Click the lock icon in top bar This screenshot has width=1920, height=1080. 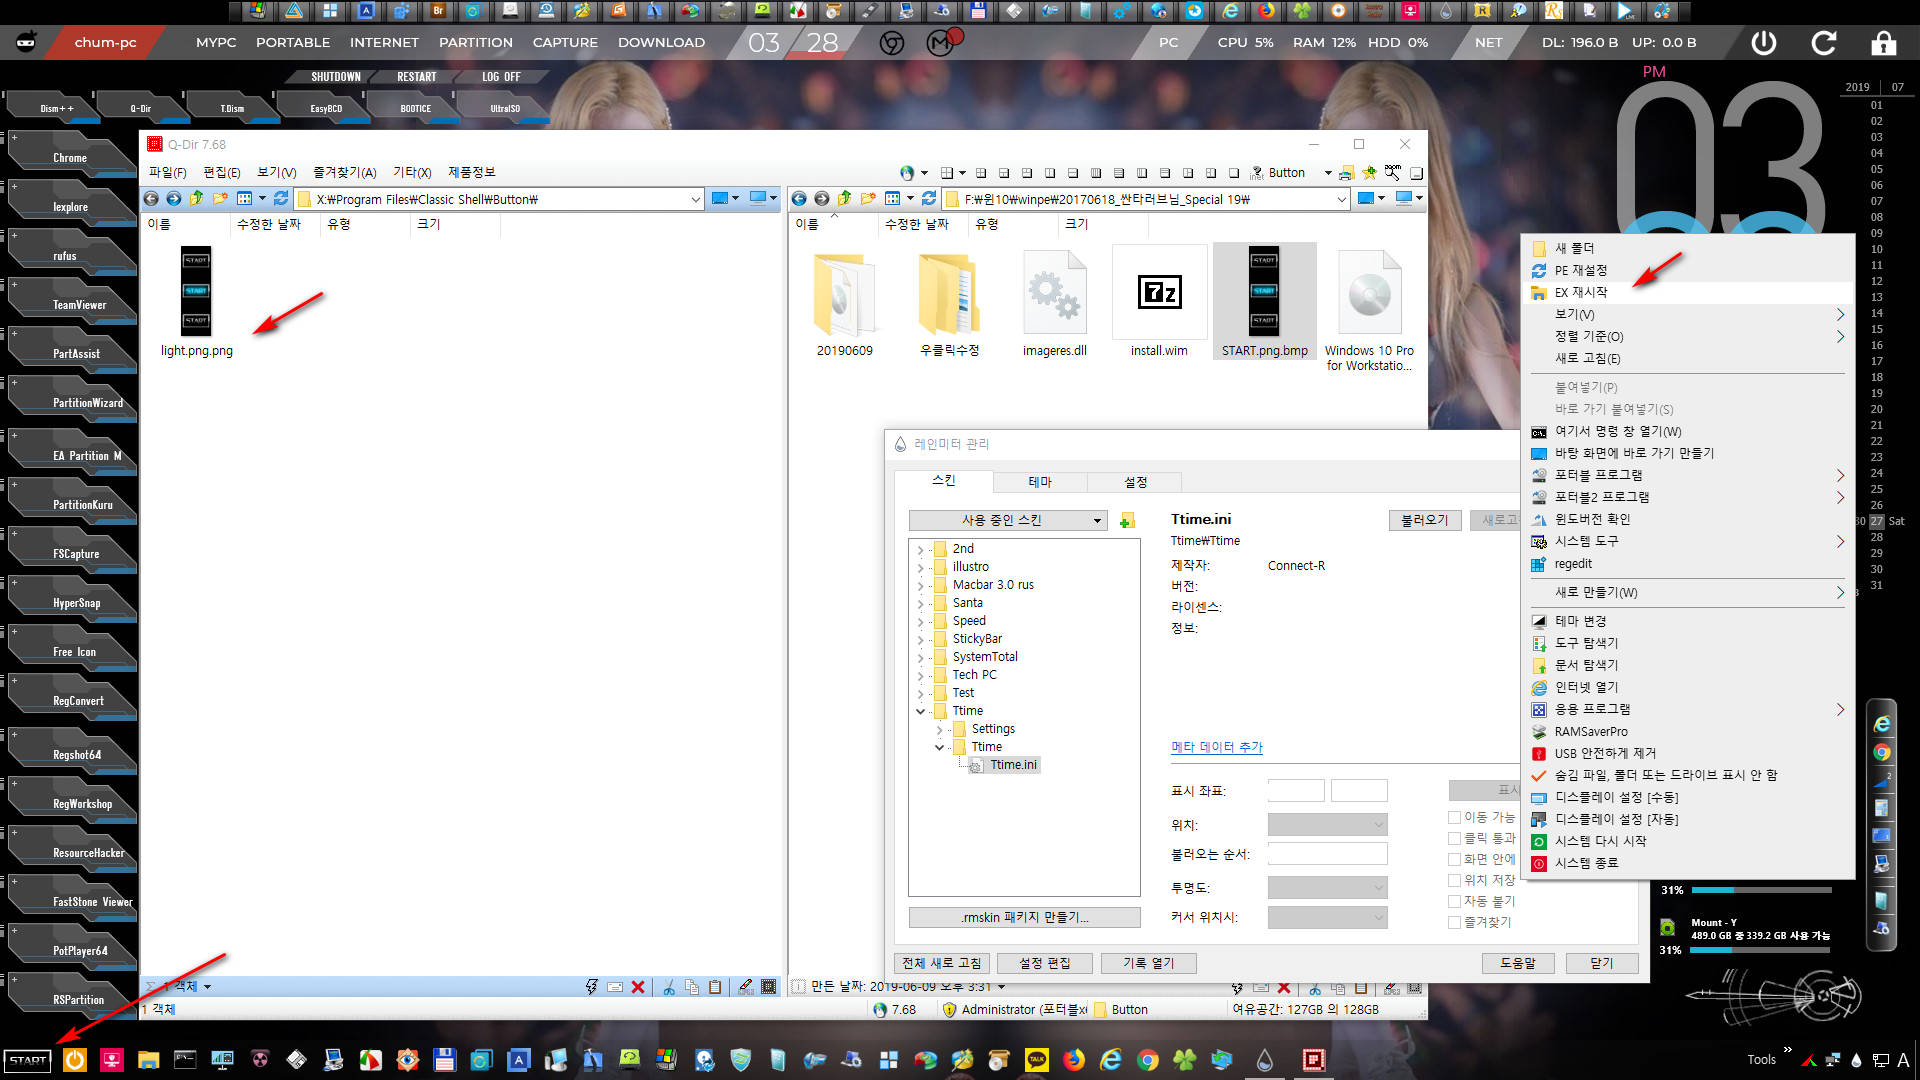(1884, 43)
